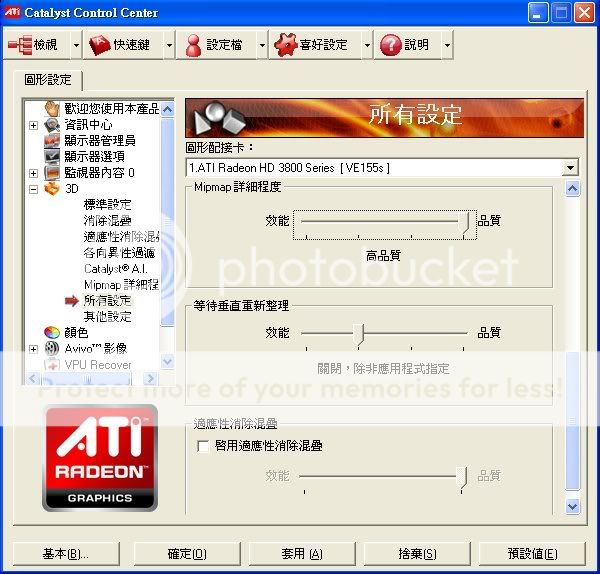
Task: Select 其他設定 tree item
Action: 108,316
